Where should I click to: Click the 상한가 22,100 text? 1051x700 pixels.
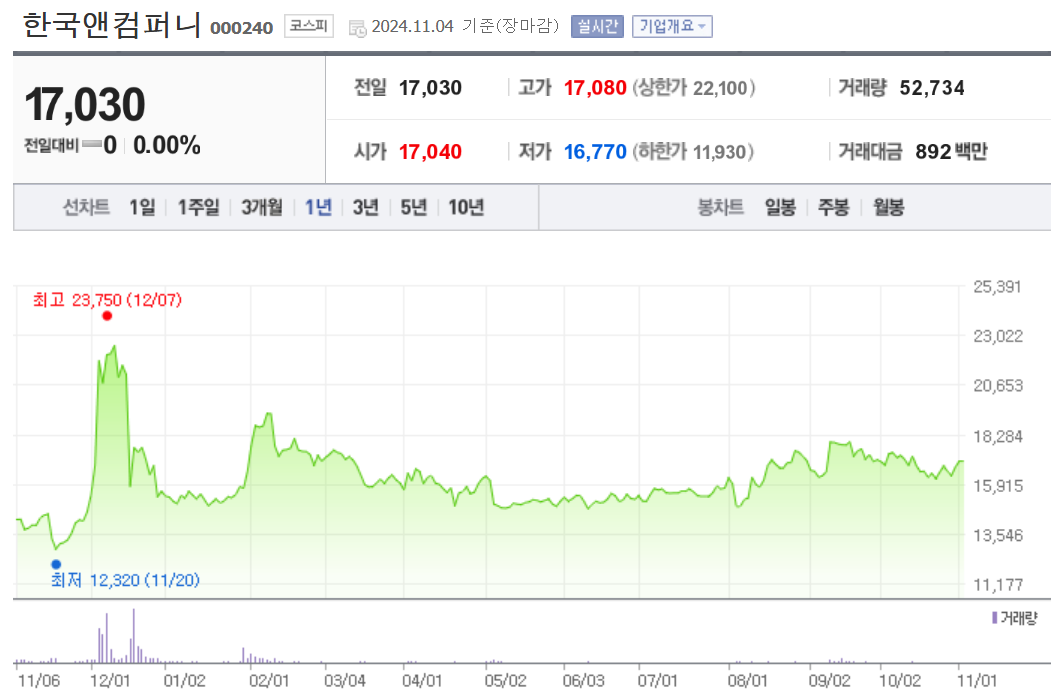coord(694,88)
